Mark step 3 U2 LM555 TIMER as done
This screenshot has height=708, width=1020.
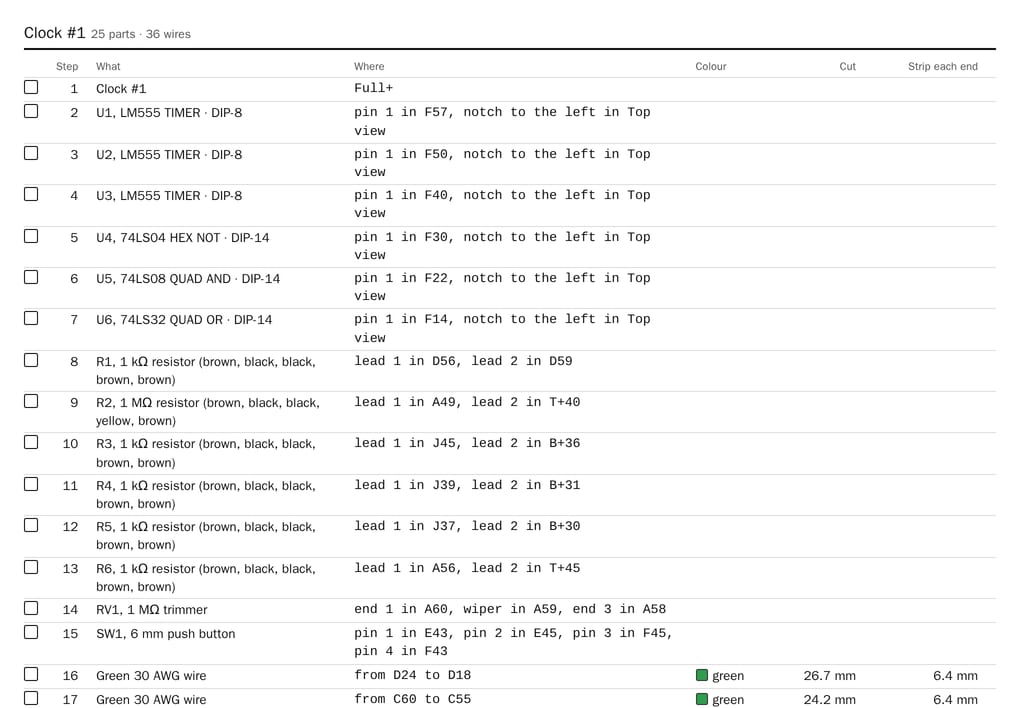[x=31, y=153]
